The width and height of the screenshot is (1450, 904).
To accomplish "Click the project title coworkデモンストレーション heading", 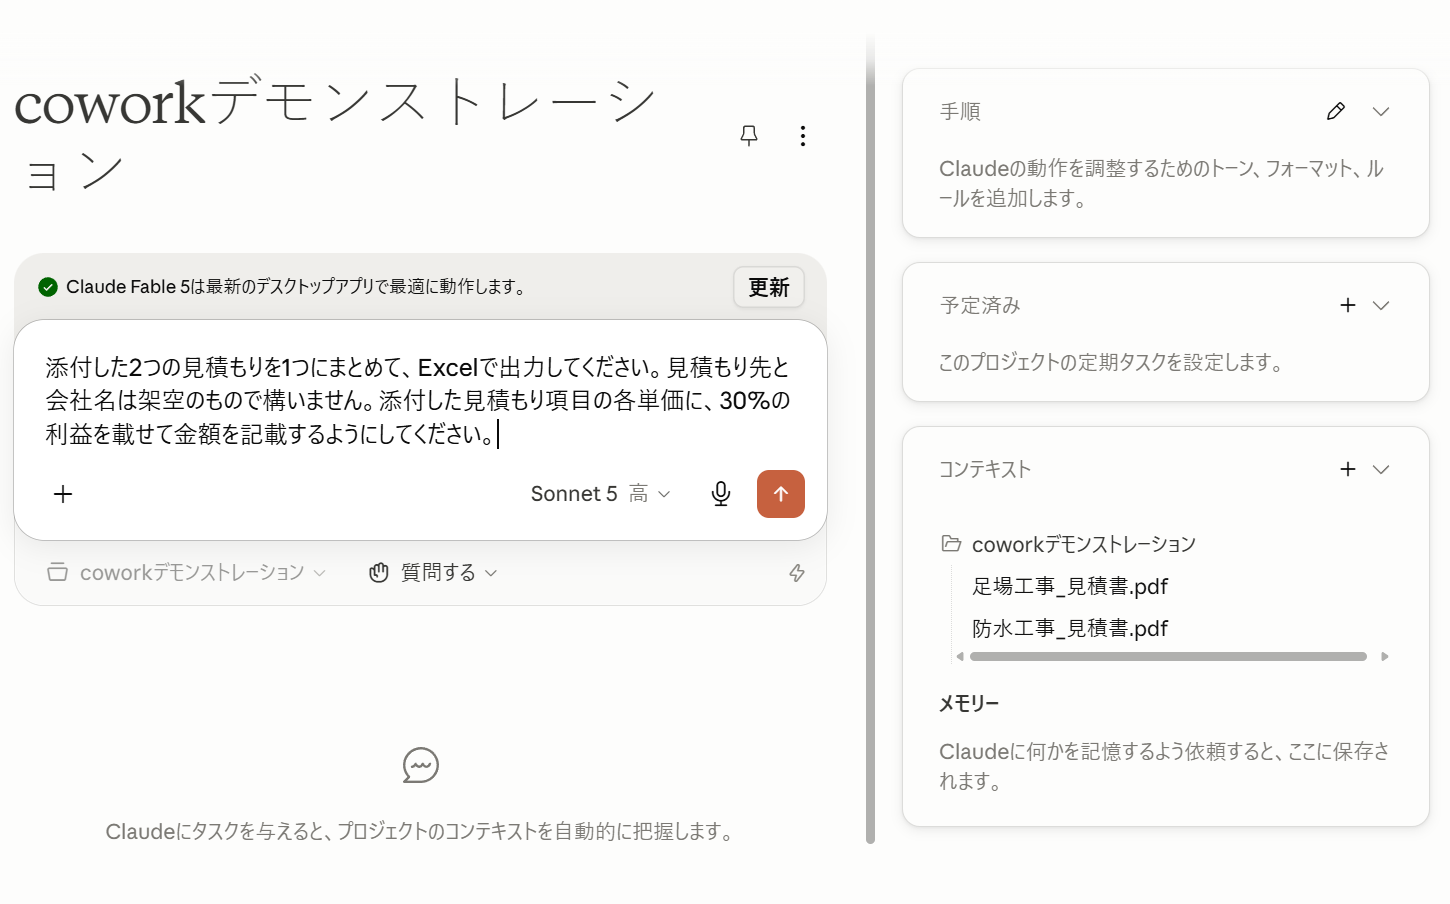I will pos(336,134).
